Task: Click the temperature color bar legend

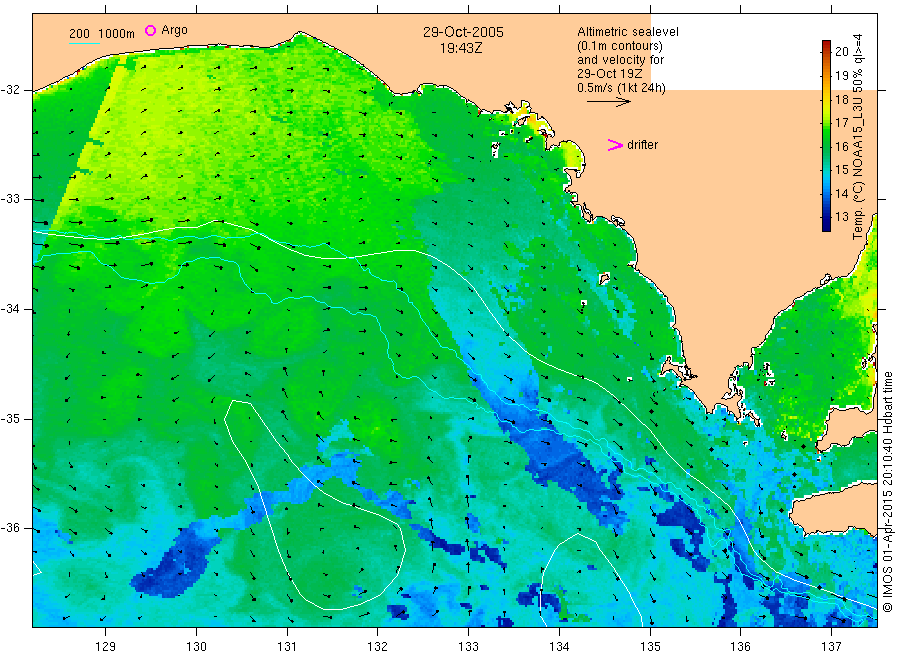Action: point(826,136)
